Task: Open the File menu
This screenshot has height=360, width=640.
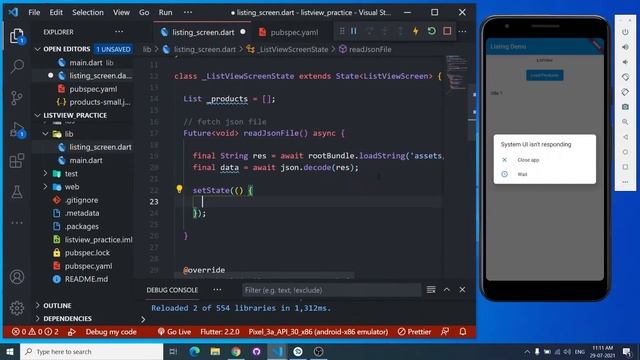Action: point(34,12)
